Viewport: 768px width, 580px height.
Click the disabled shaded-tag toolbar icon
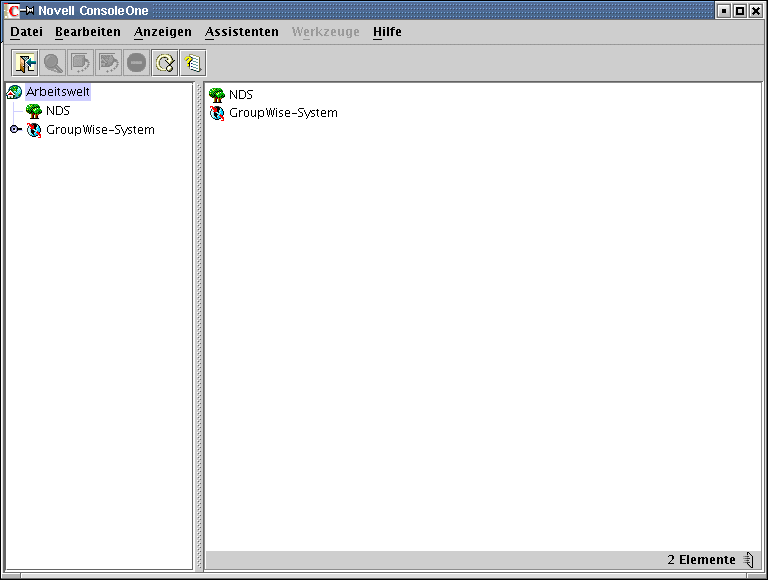[x=109, y=63]
